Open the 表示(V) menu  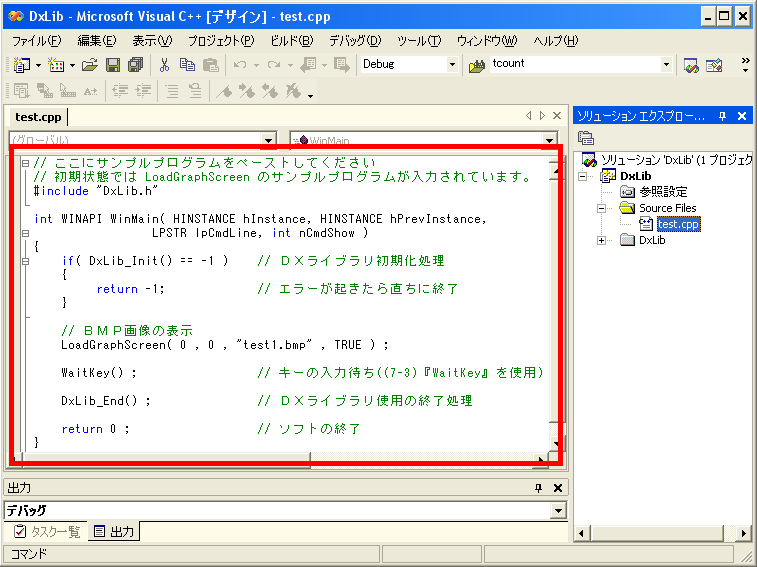152,41
